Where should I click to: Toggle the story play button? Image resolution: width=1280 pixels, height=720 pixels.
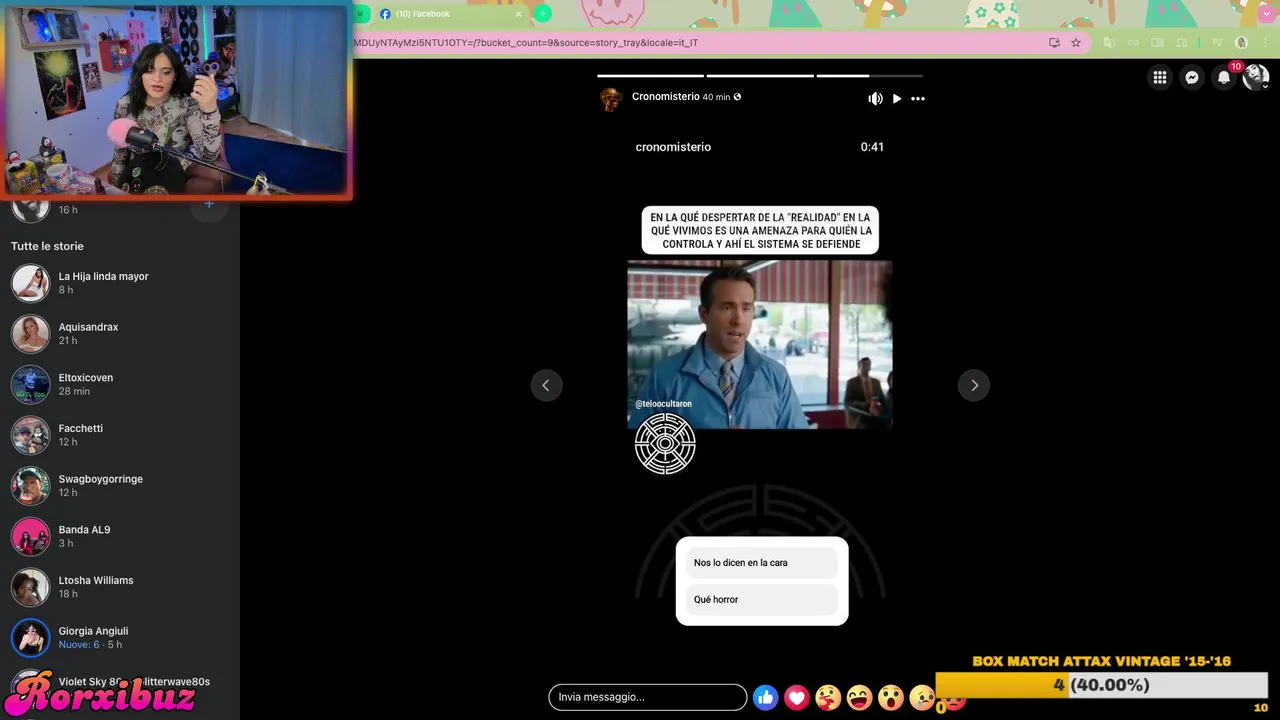897,98
